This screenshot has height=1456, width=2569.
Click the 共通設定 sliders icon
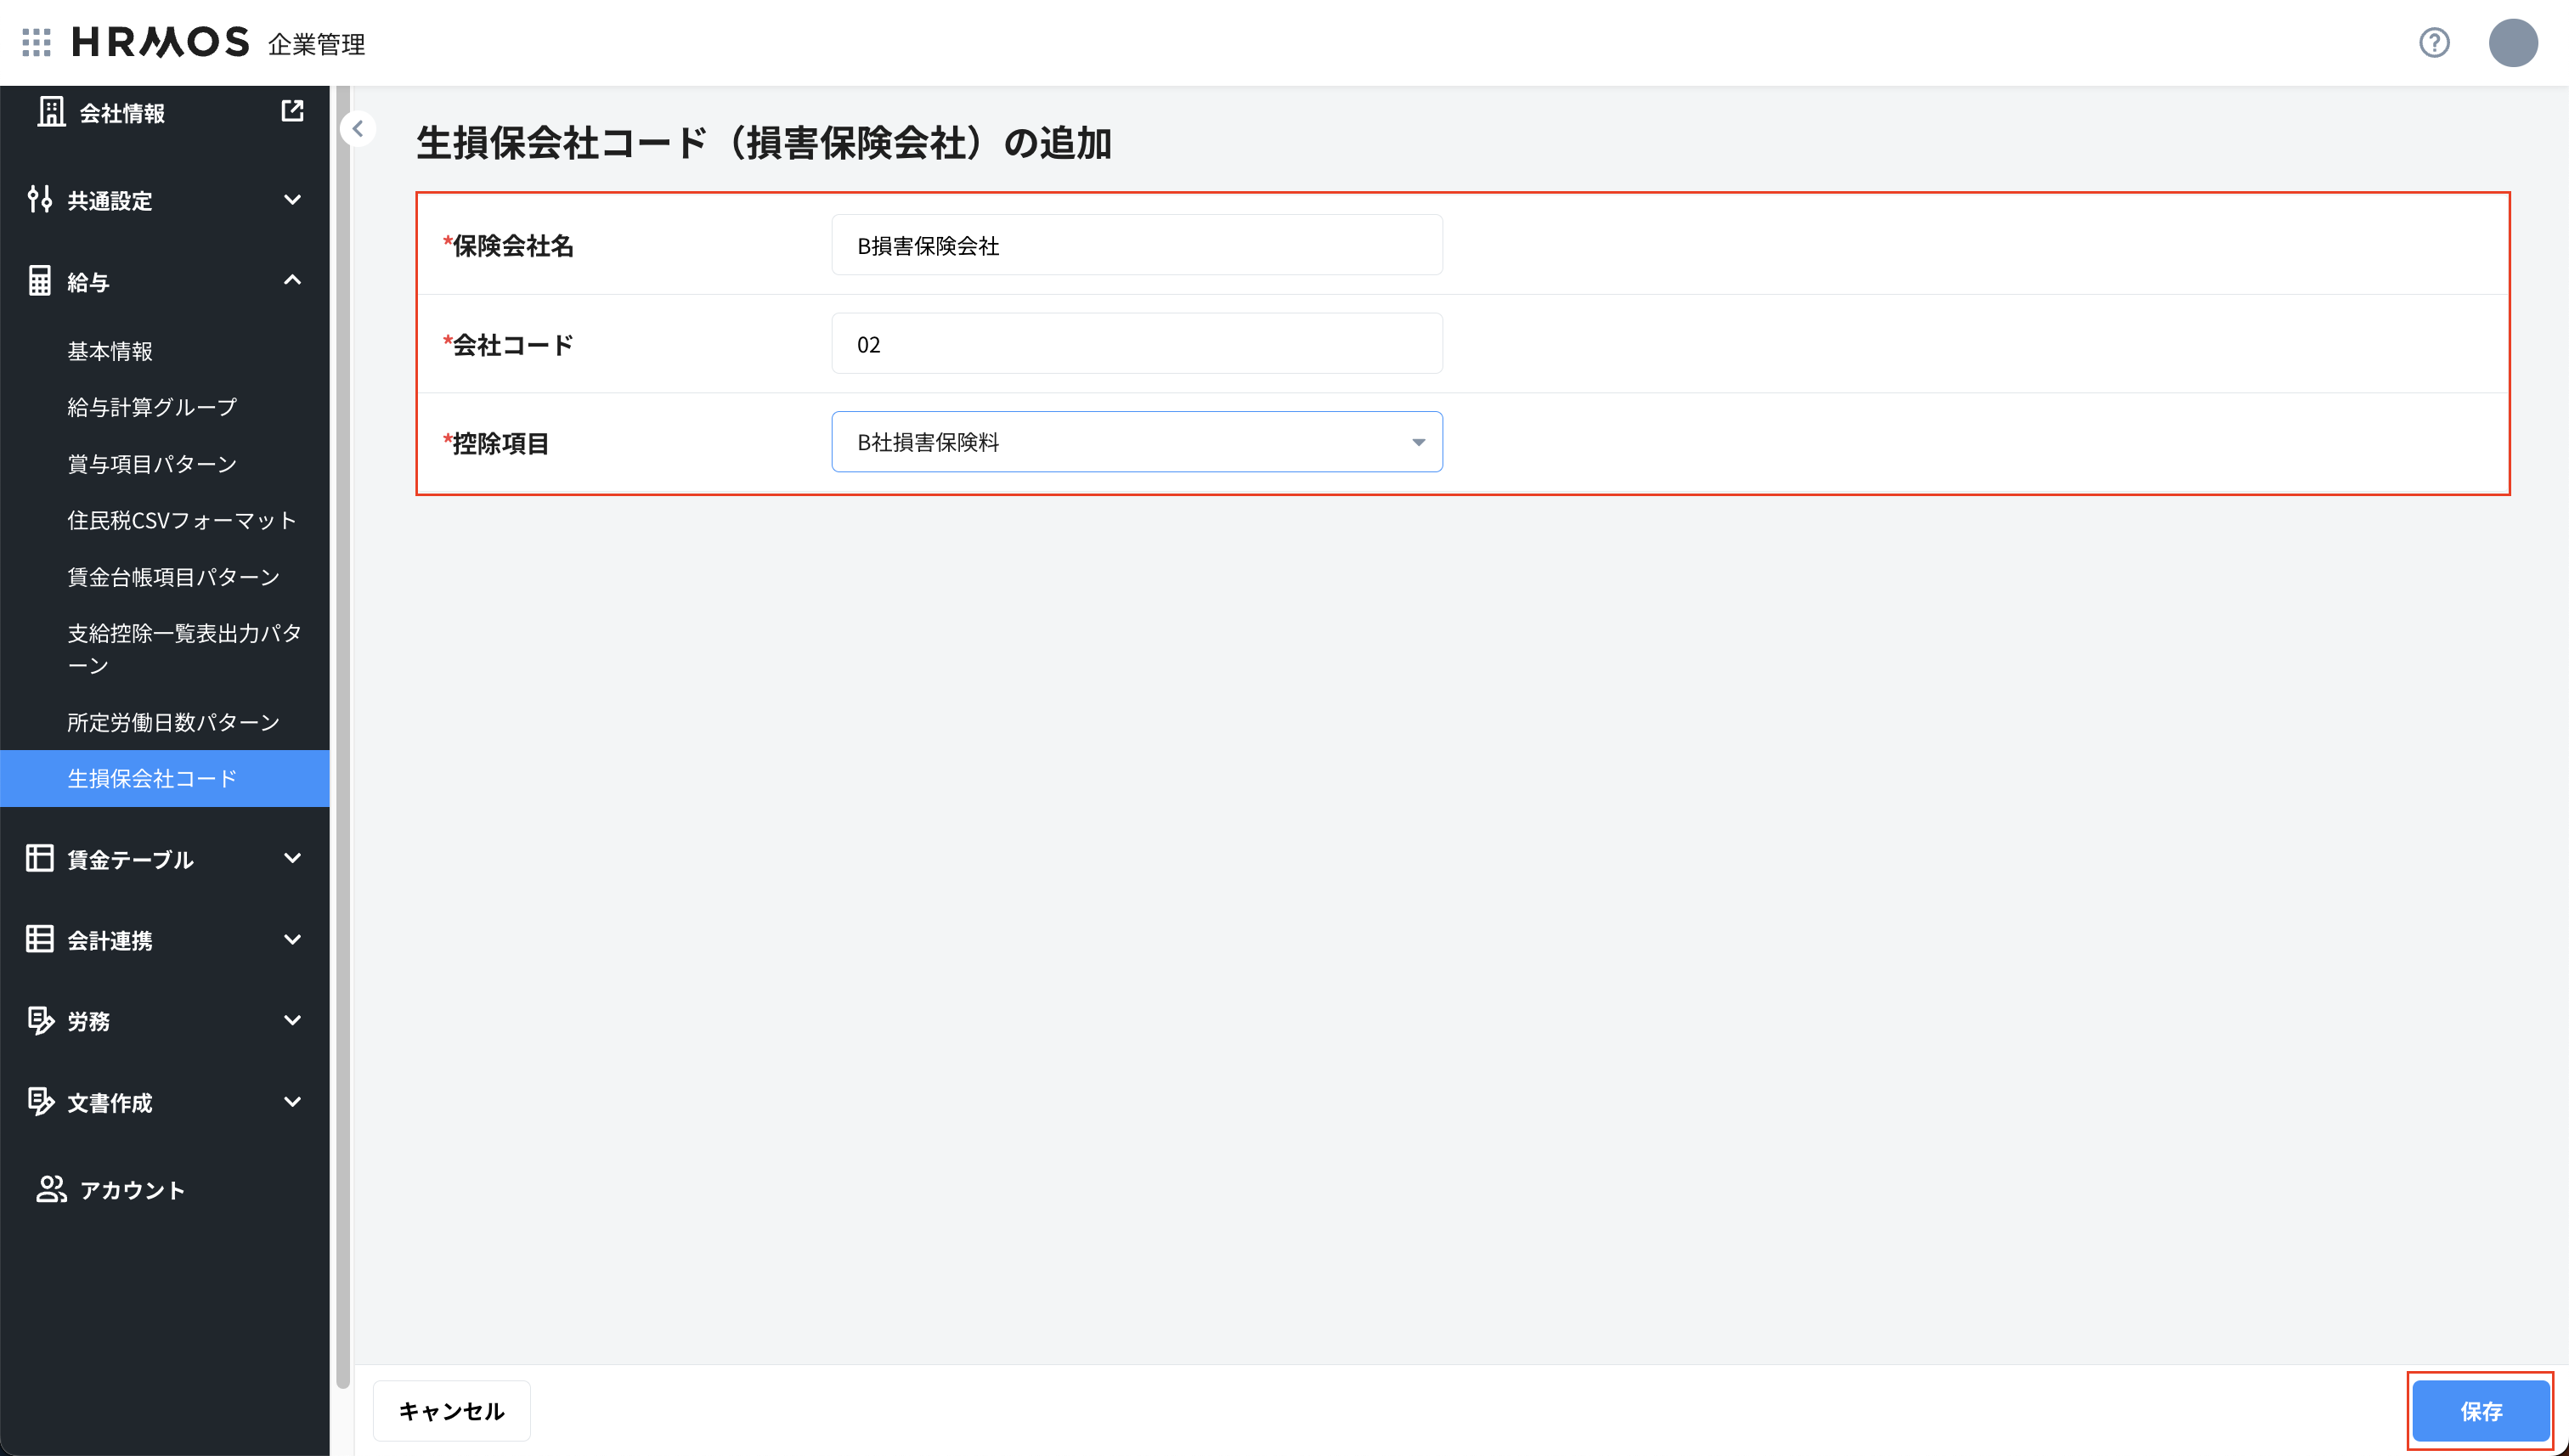click(x=41, y=200)
